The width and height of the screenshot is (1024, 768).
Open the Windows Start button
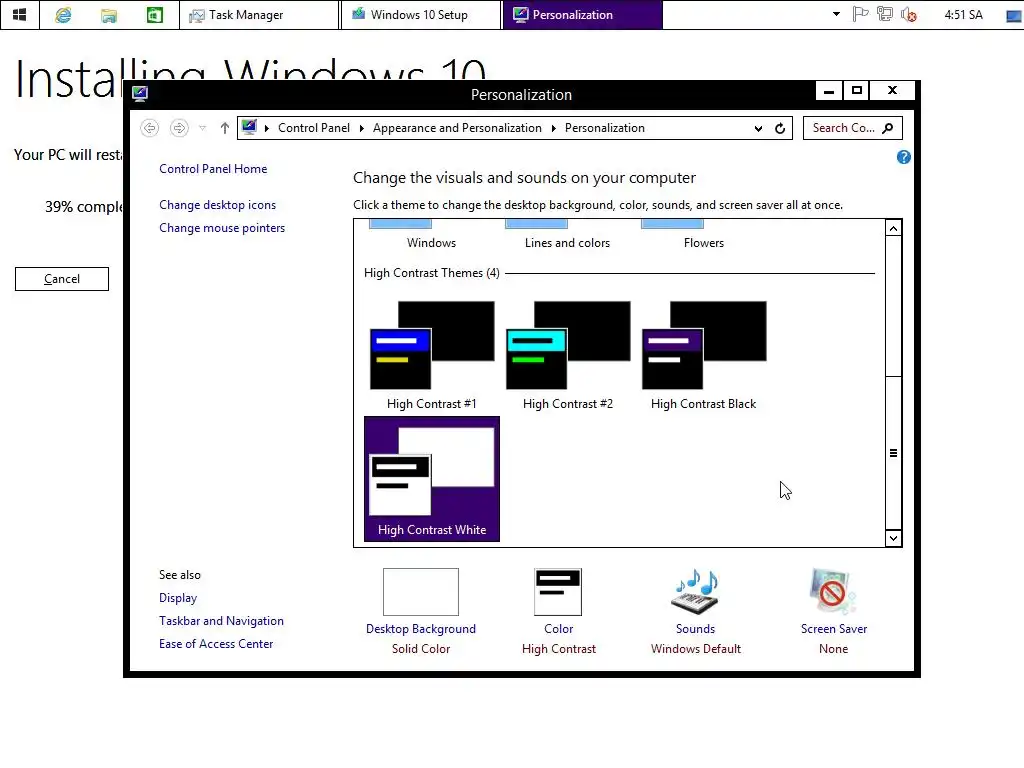click(20, 14)
